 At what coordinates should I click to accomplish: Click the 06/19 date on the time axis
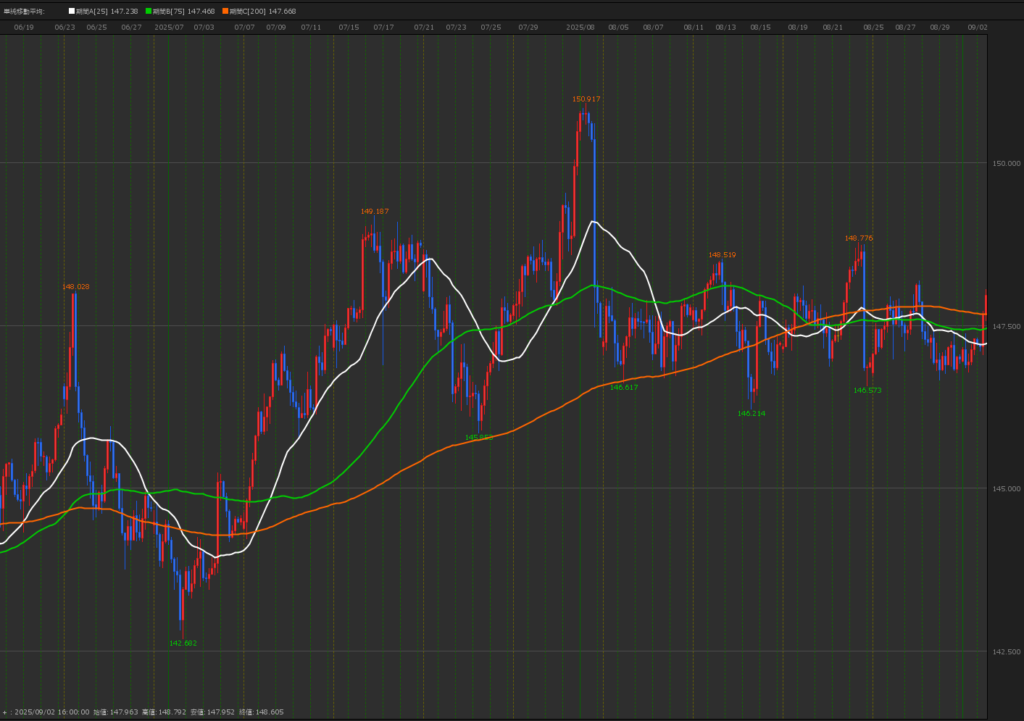tap(24, 28)
